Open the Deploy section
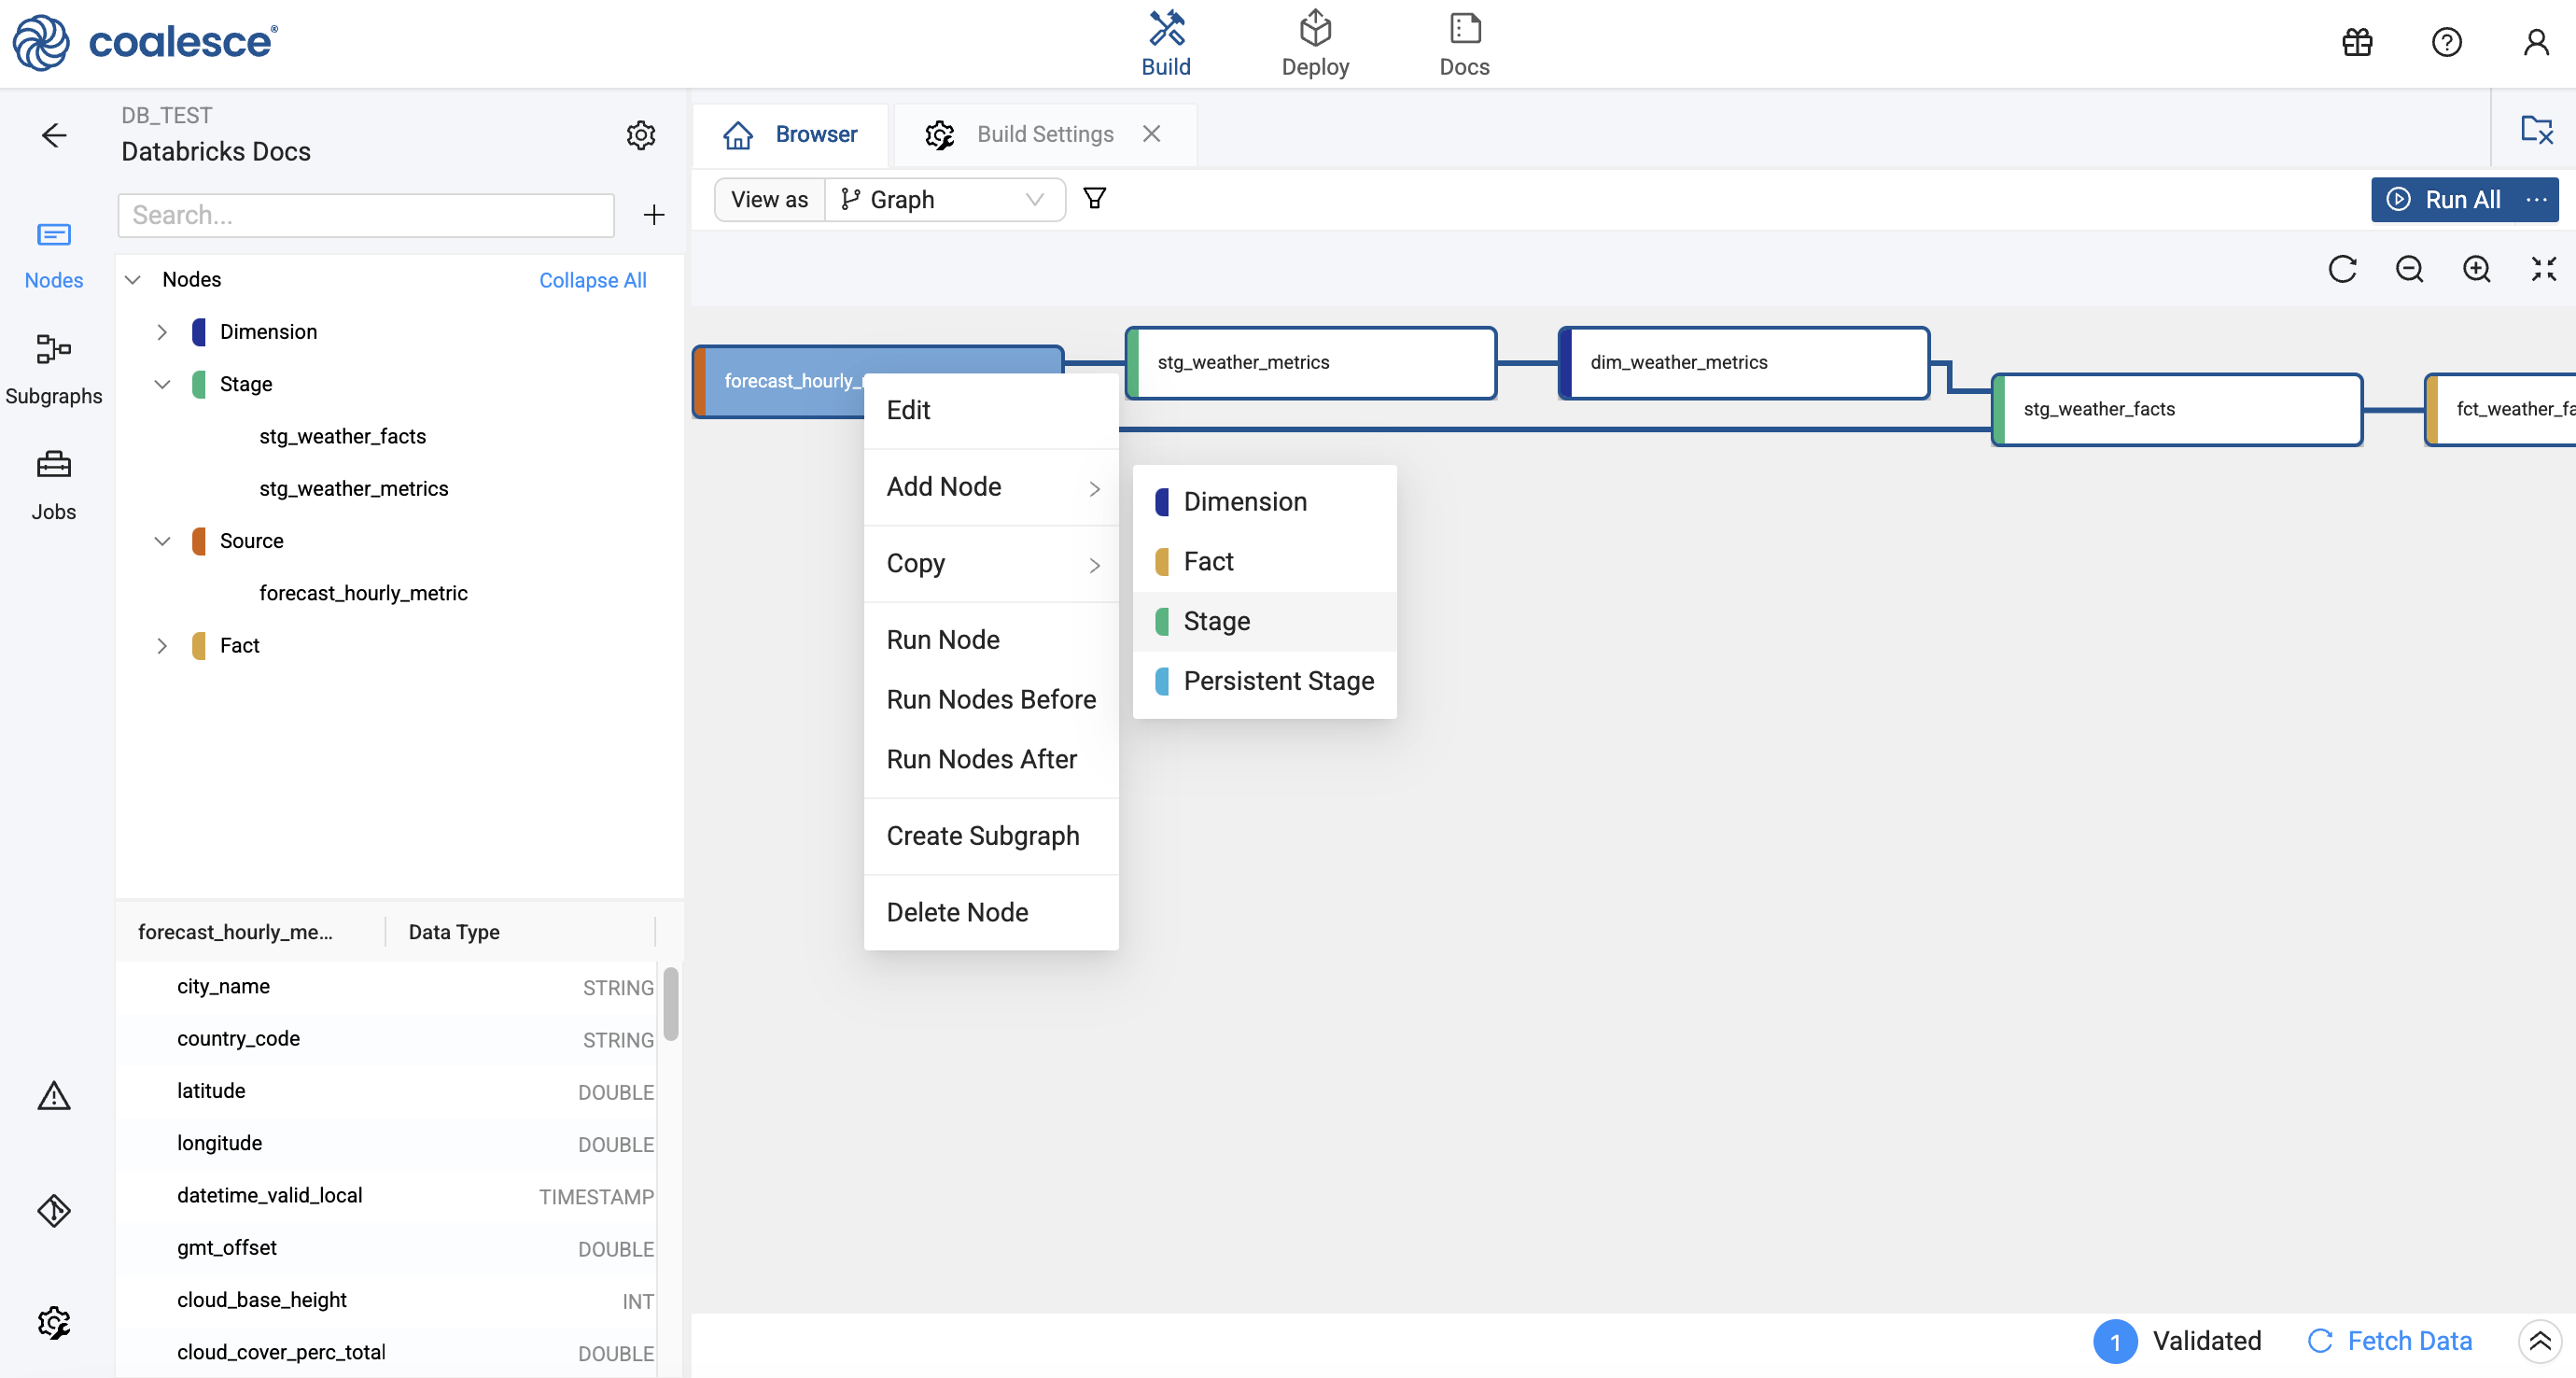Viewport: 2576px width, 1378px height. [x=1315, y=44]
